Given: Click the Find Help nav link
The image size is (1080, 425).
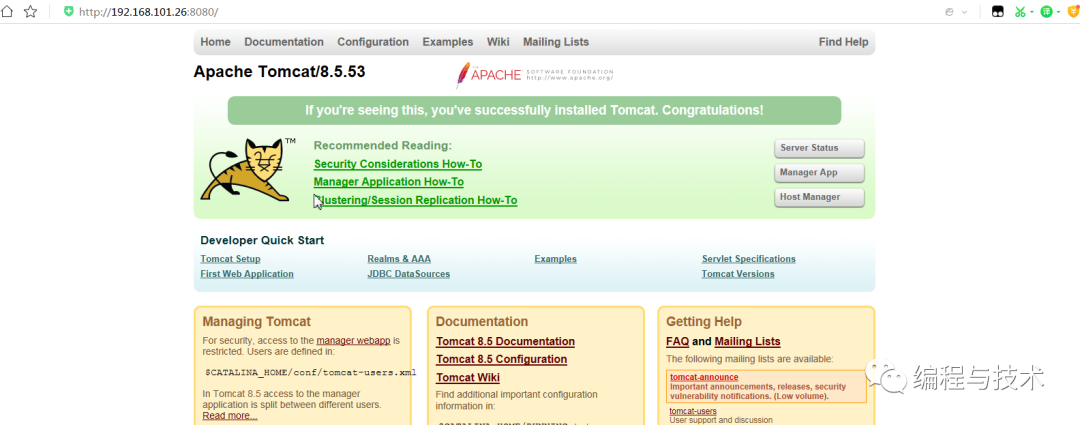Looking at the screenshot, I should click(844, 42).
